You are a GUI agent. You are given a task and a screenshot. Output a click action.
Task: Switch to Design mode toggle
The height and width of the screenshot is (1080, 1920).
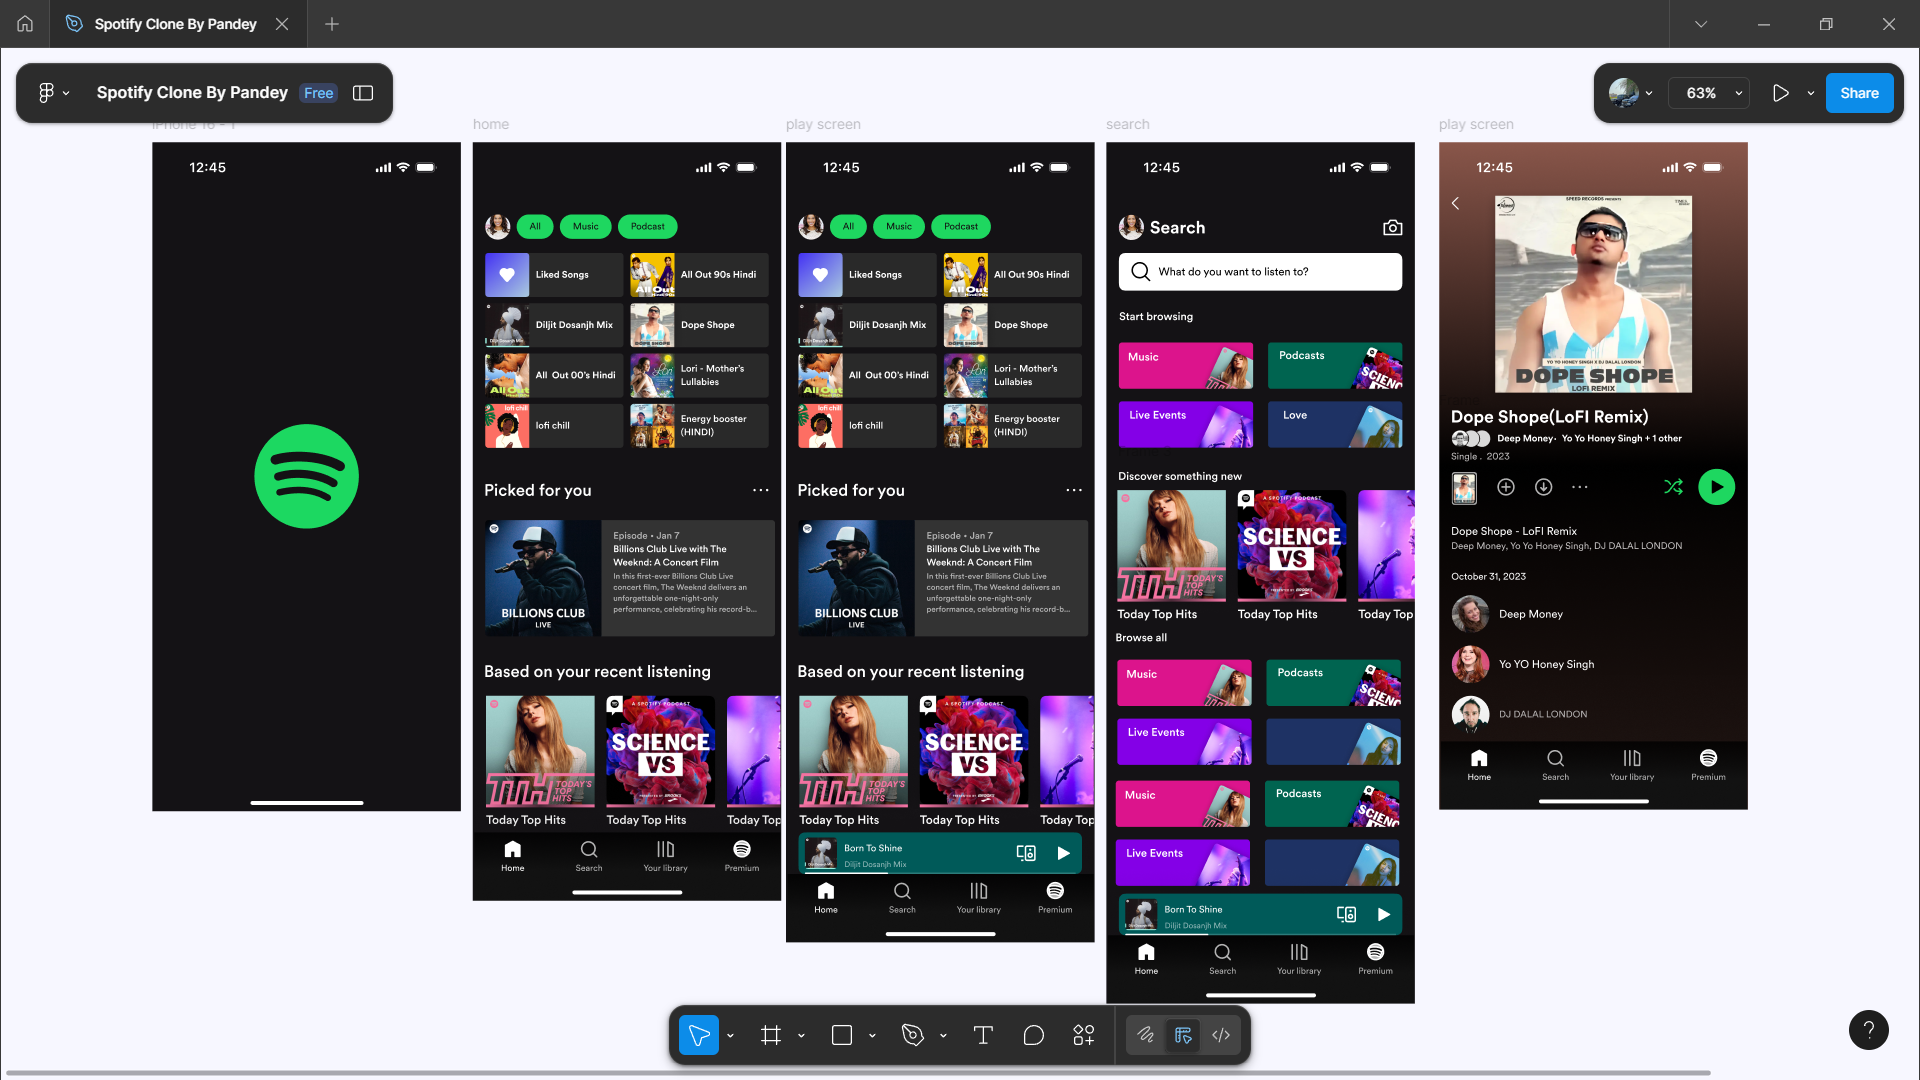click(1183, 1035)
